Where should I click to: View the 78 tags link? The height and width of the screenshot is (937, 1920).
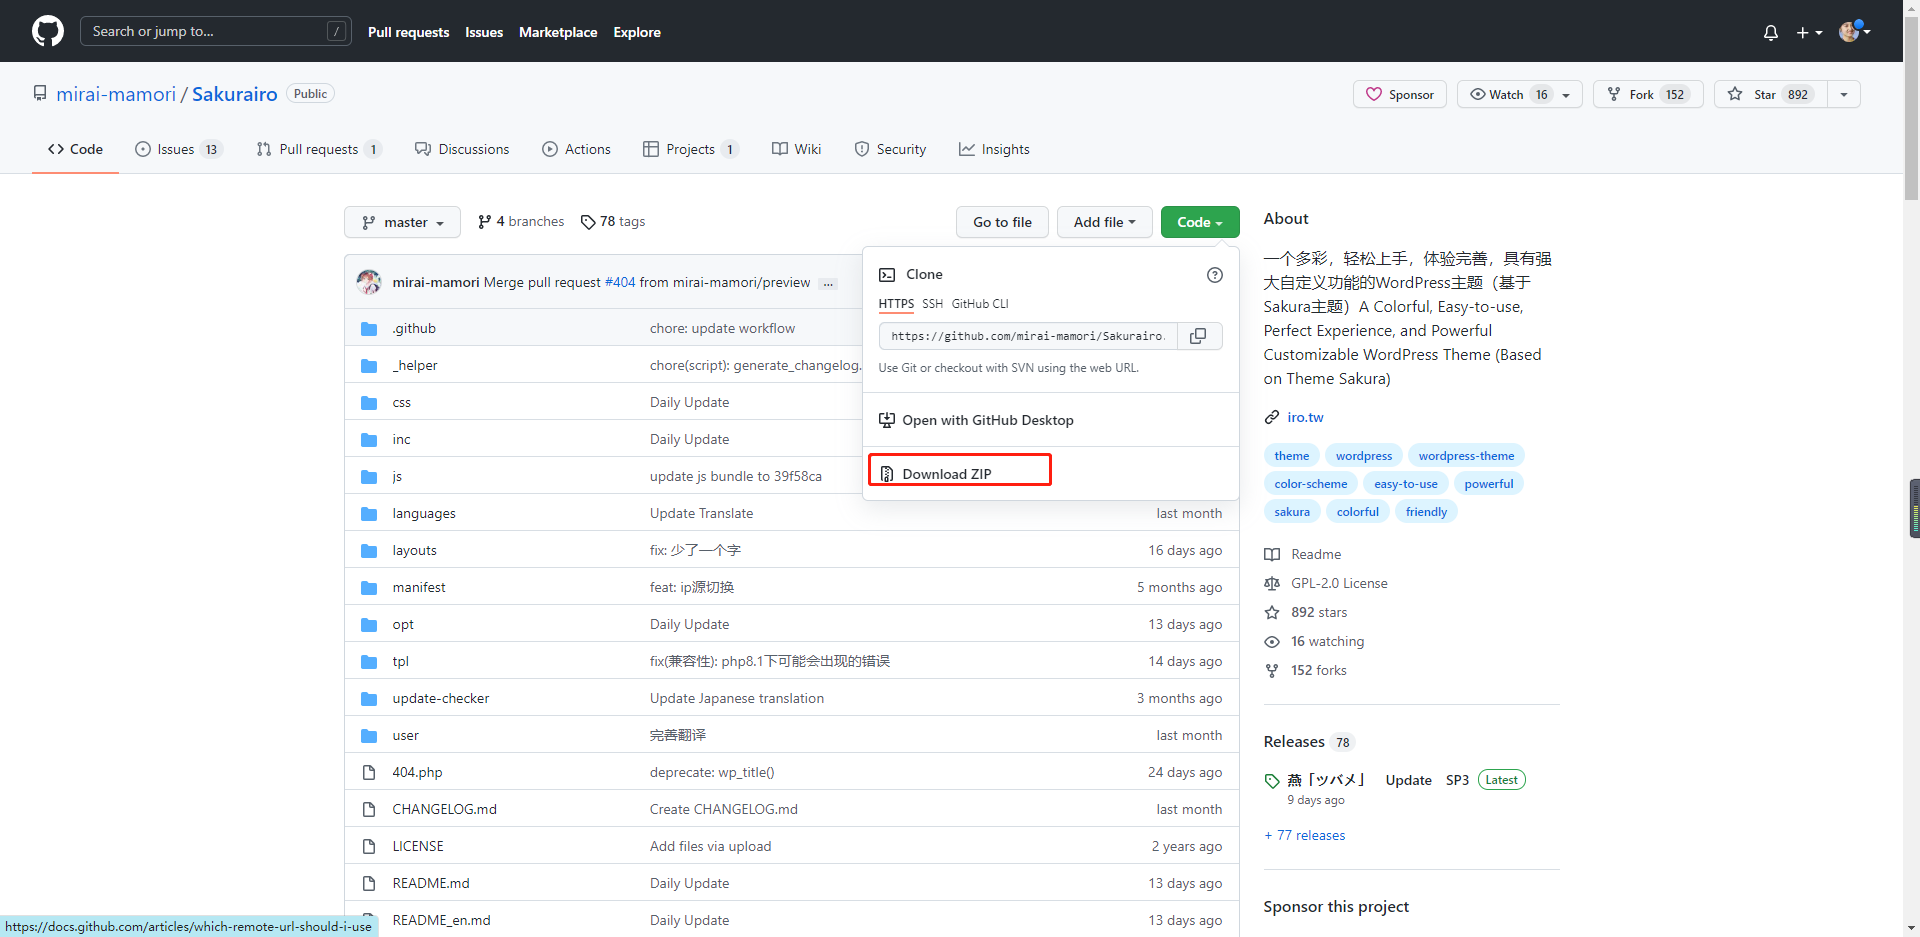[613, 221]
